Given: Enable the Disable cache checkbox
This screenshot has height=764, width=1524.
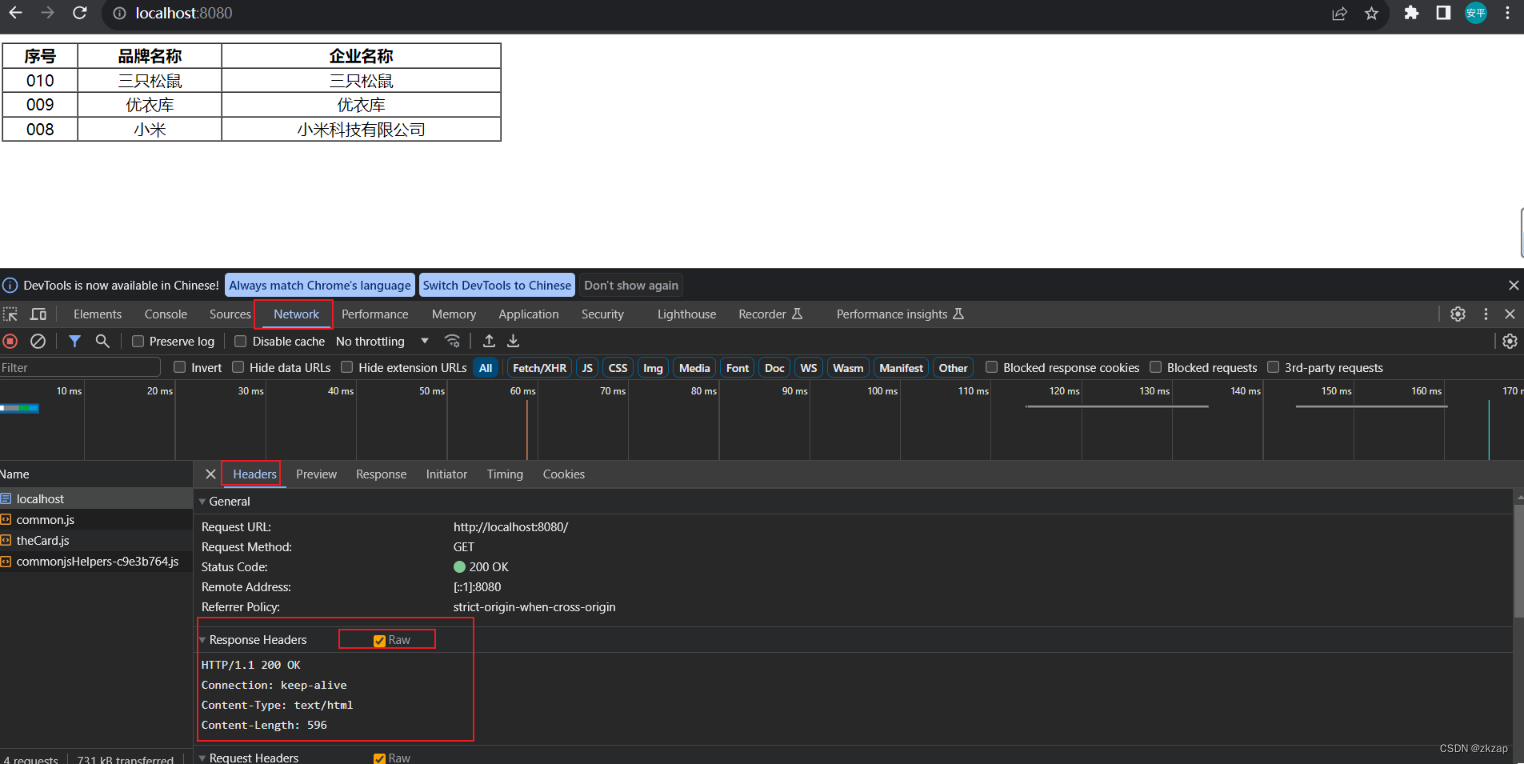Looking at the screenshot, I should tap(241, 341).
